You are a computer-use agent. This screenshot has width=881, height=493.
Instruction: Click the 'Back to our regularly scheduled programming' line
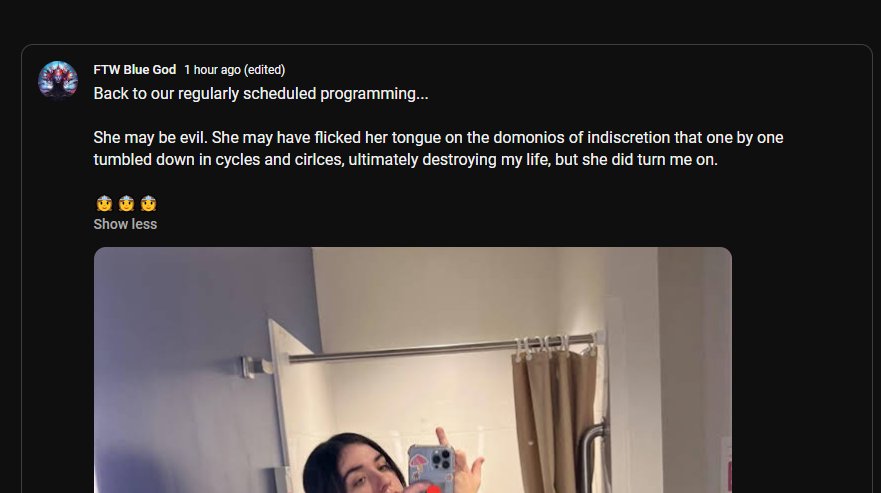pos(261,93)
